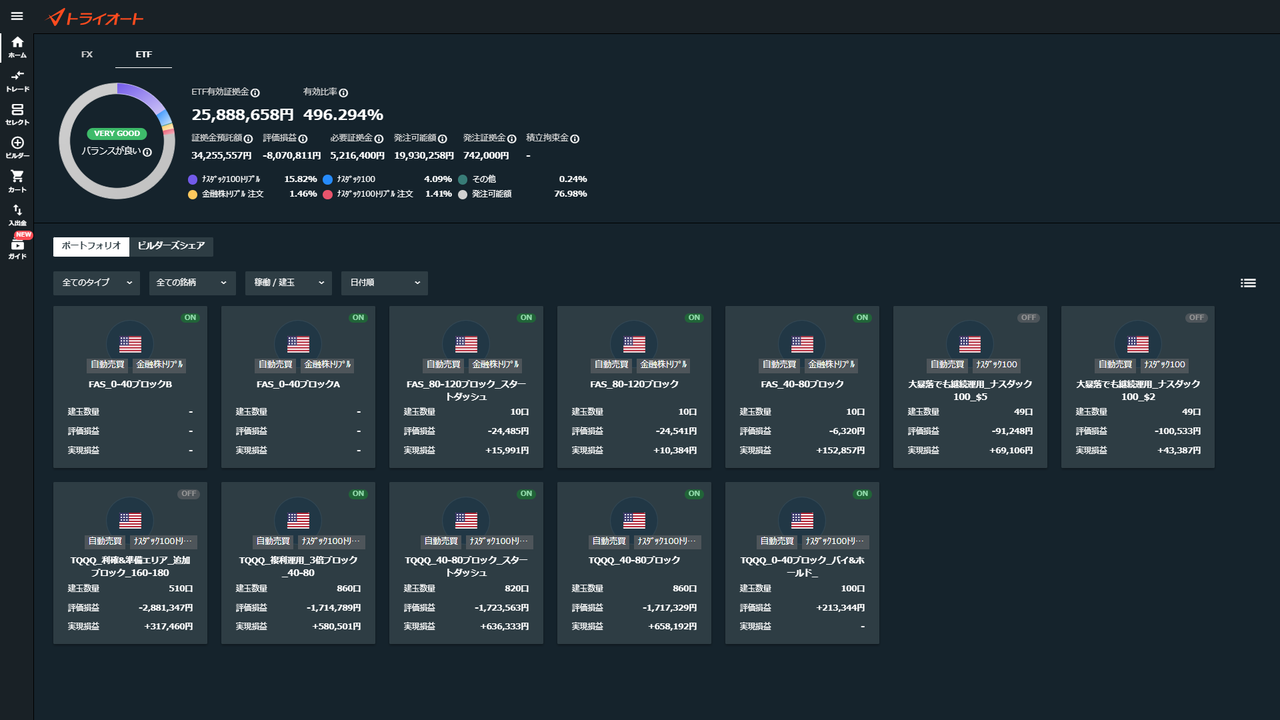
Task: Toggle ON switch of FAS_80-120ブロック
Action: click(x=694, y=317)
